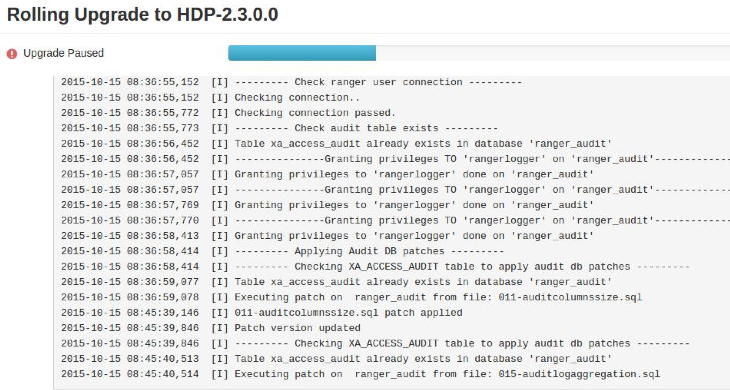Screen dimensions: 730x390
Task: Click the 'Check audit table exists' log line
Action: (279, 128)
